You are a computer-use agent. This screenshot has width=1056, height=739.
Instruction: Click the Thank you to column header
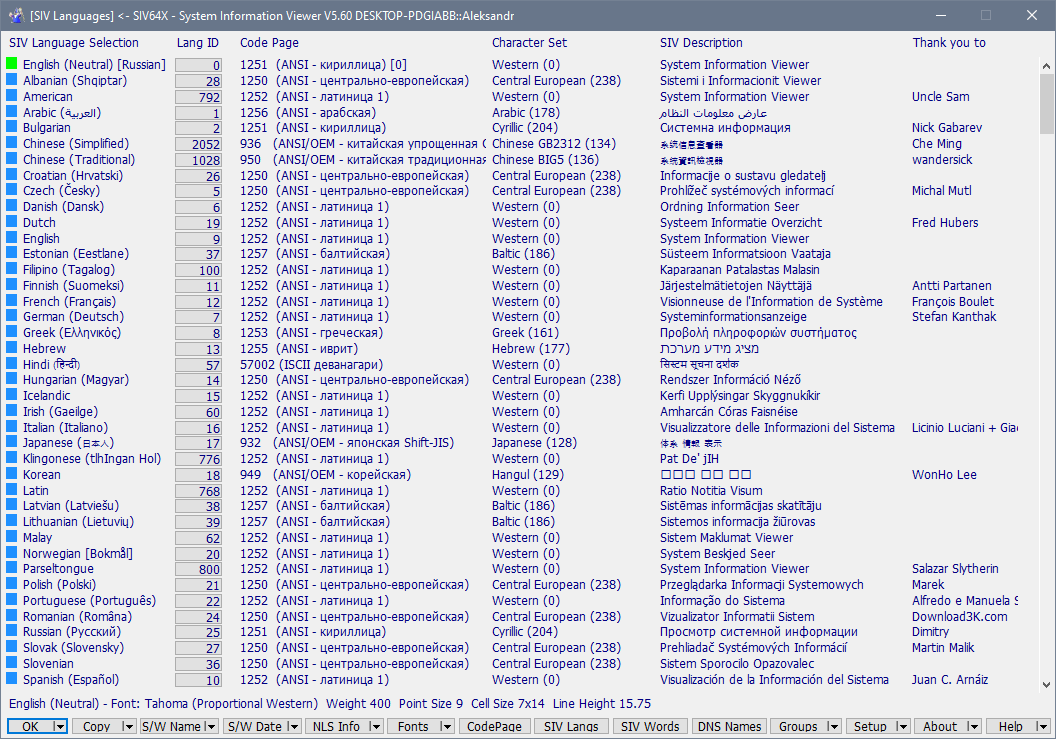(949, 42)
